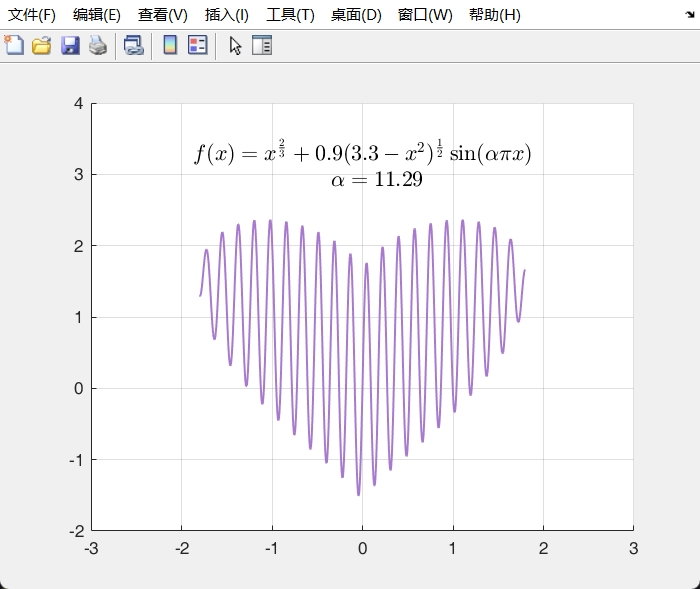
Task: Click the Link Plot toolbar icon
Action: coord(133,45)
